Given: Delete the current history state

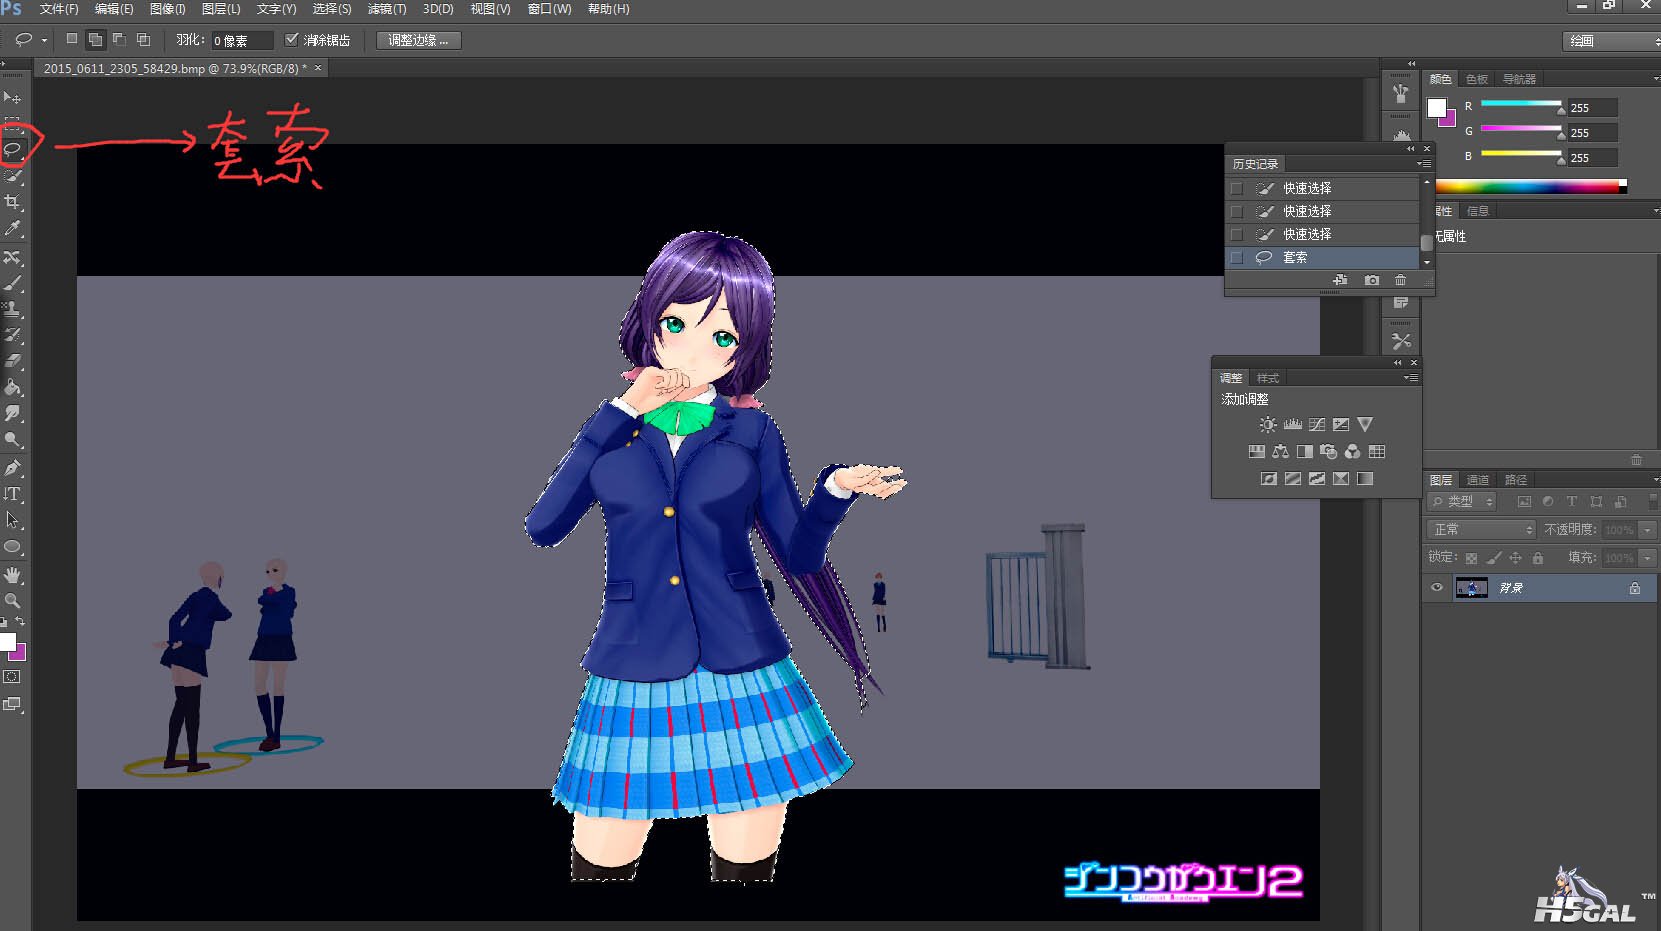Looking at the screenshot, I should [x=1400, y=281].
